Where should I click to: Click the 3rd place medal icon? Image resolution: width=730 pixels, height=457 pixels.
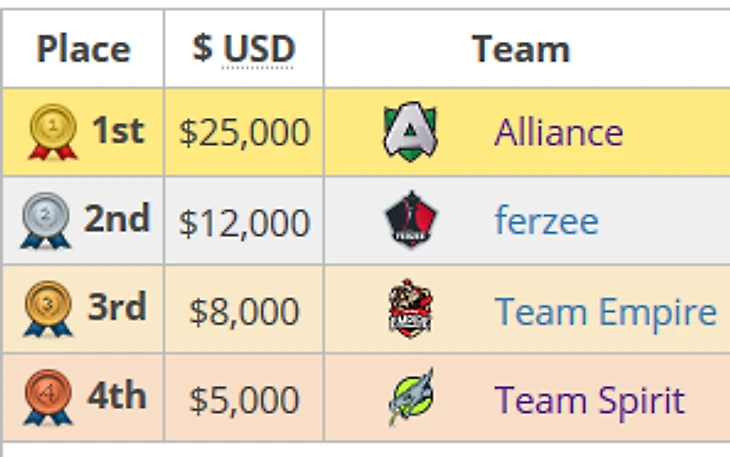click(x=48, y=309)
